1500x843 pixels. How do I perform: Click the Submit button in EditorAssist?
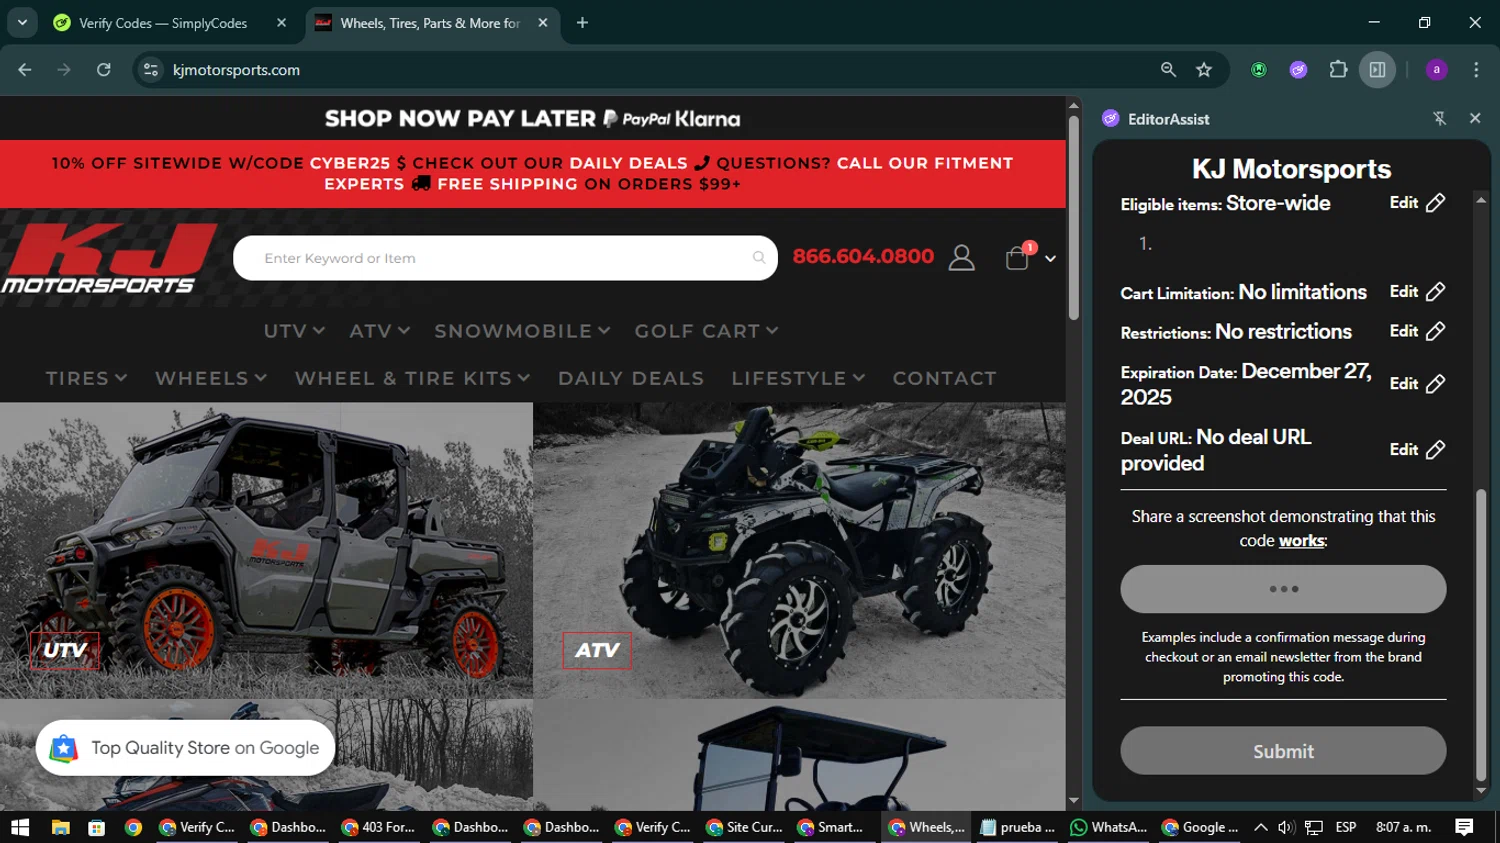point(1283,751)
